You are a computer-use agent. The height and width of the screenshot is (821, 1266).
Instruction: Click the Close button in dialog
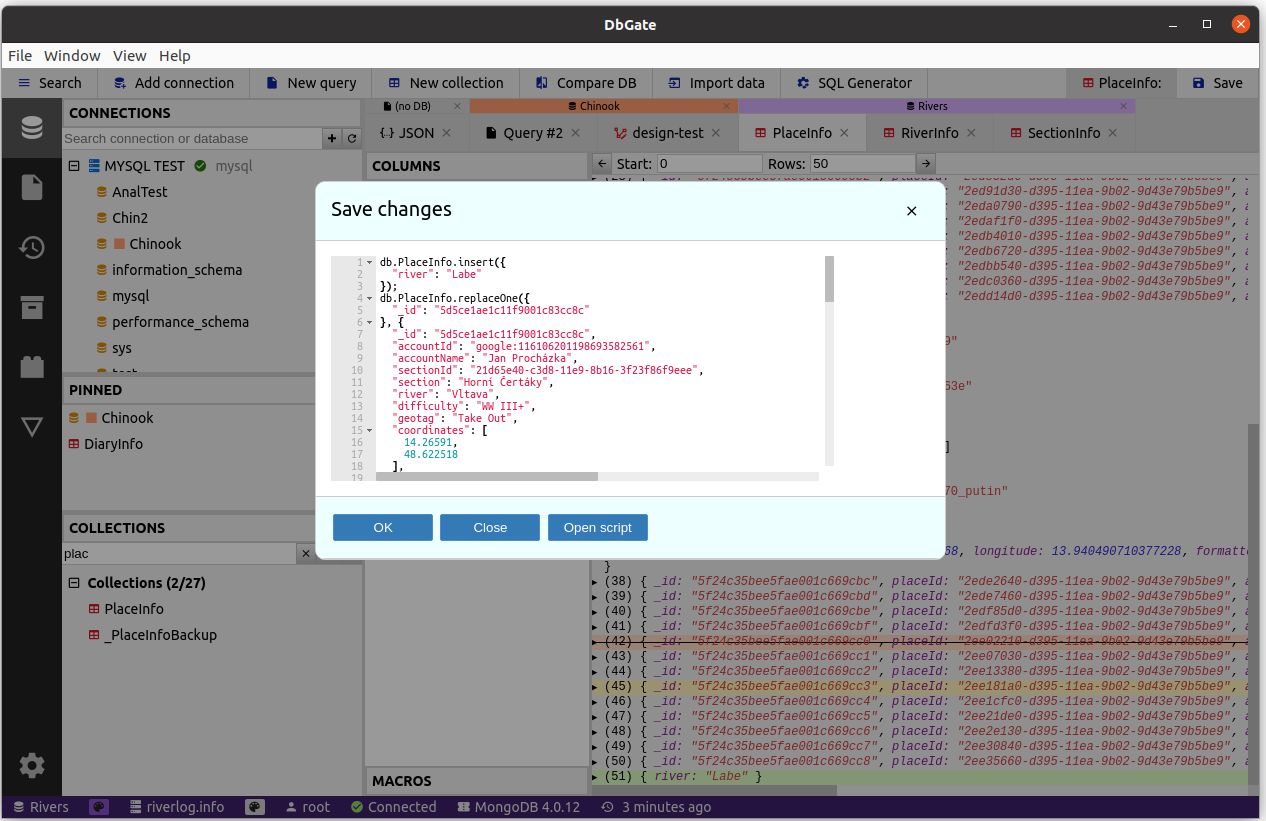click(x=490, y=527)
